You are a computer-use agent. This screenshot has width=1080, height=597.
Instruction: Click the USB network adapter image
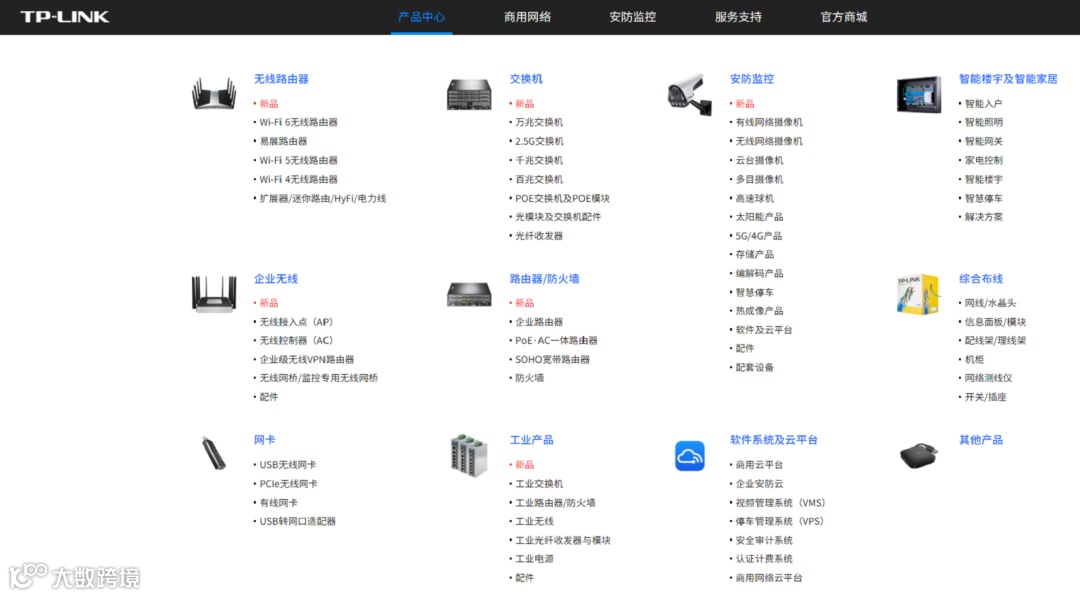coord(214,454)
